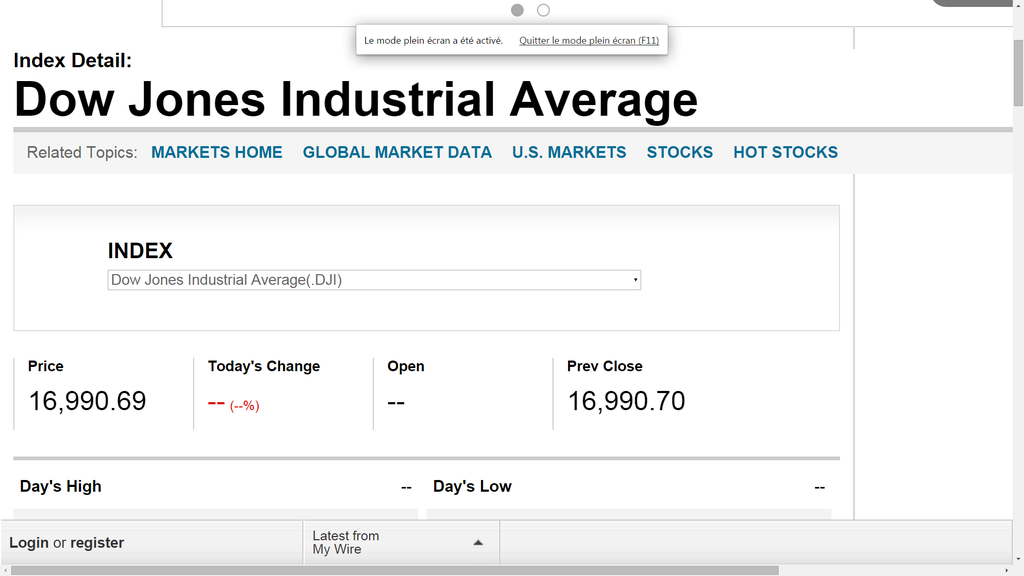Navigate to the STOCKS topic

coord(680,152)
